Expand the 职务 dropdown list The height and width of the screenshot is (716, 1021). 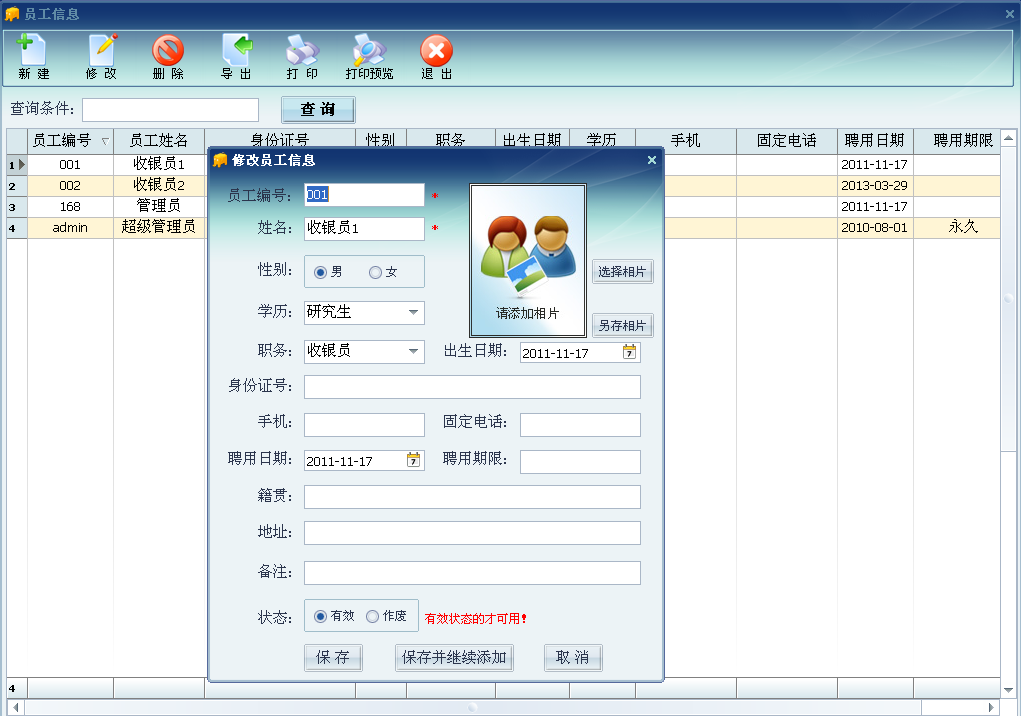(414, 352)
